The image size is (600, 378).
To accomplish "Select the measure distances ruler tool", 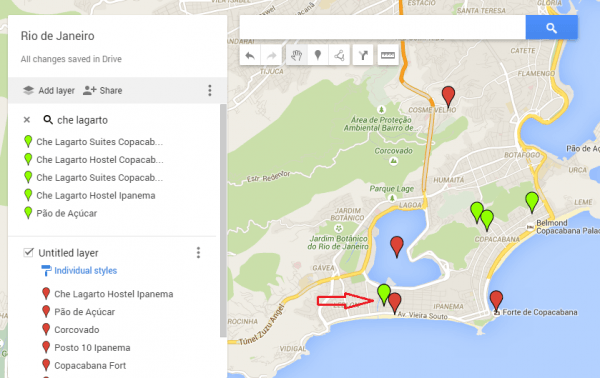I will [388, 56].
